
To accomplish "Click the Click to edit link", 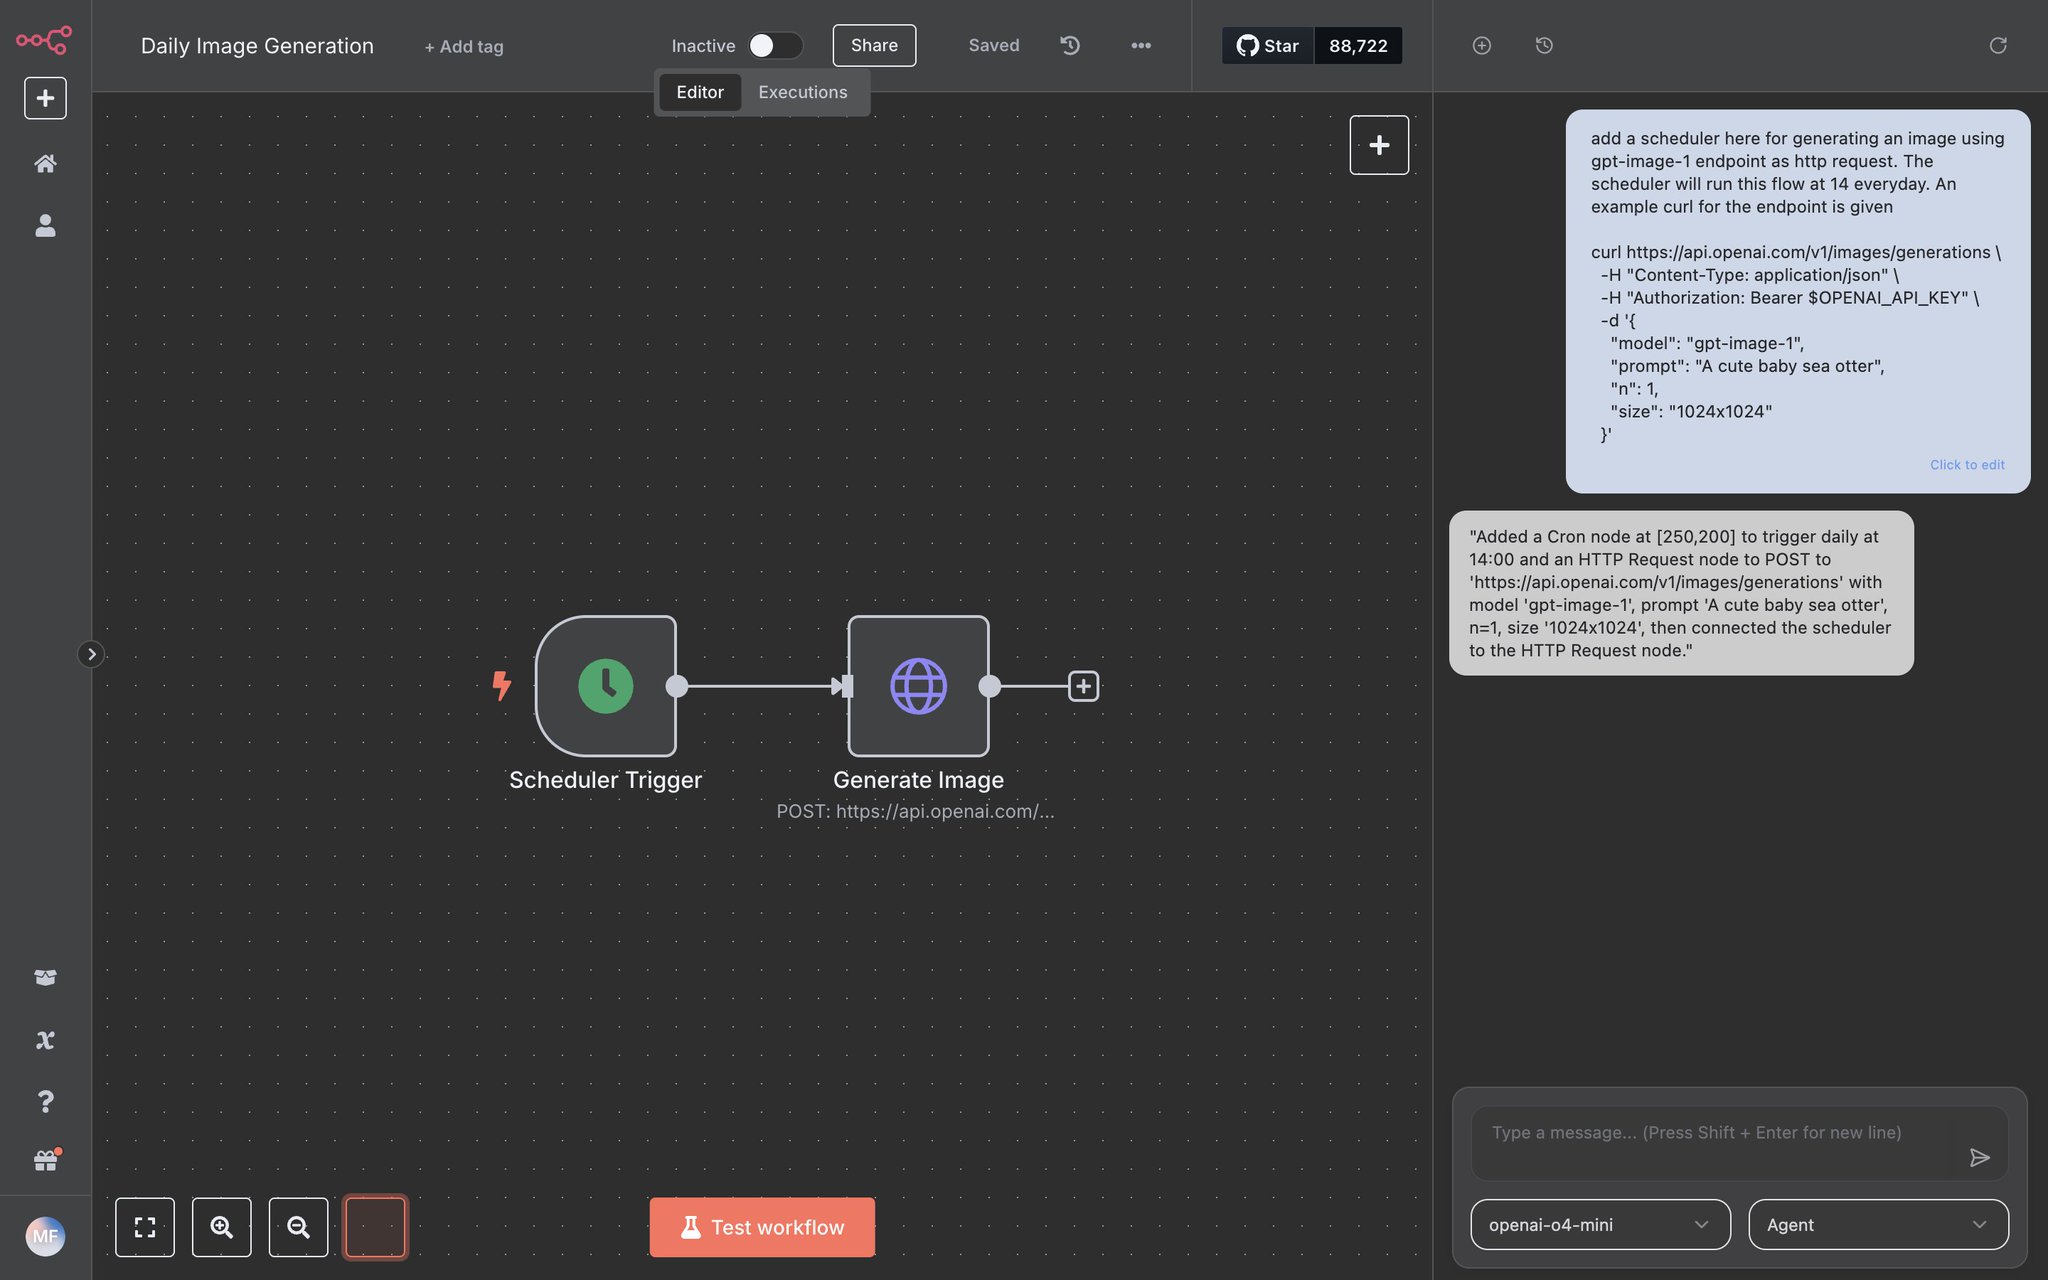I will (1967, 465).
